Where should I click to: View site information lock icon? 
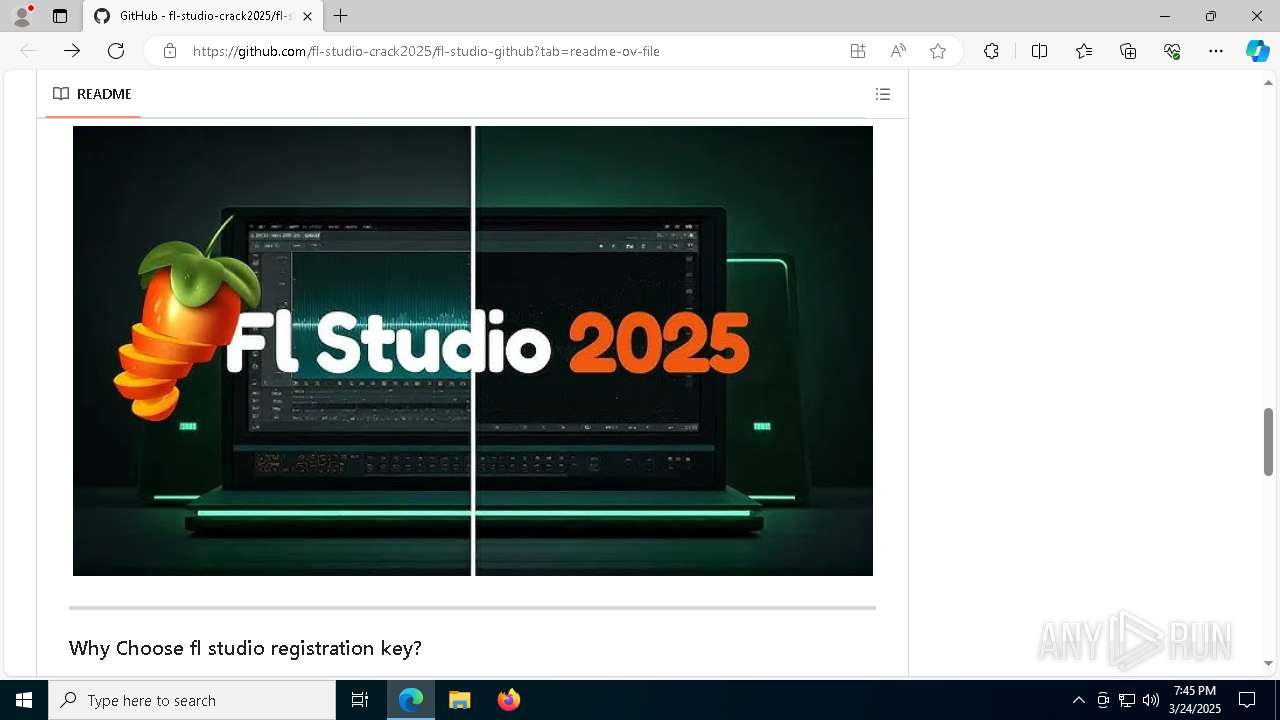[170, 51]
